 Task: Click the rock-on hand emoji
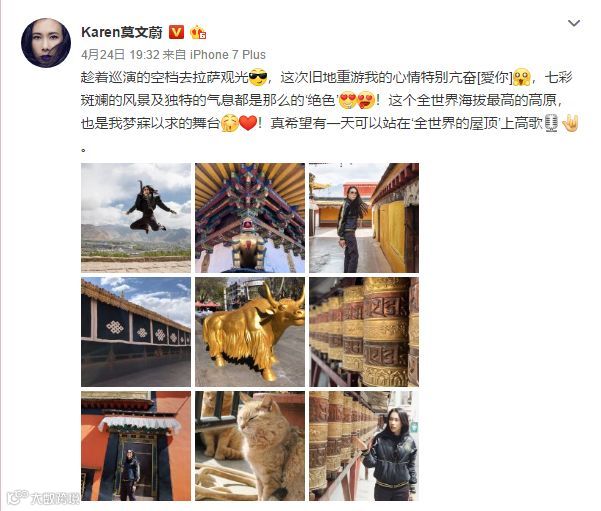pos(570,123)
